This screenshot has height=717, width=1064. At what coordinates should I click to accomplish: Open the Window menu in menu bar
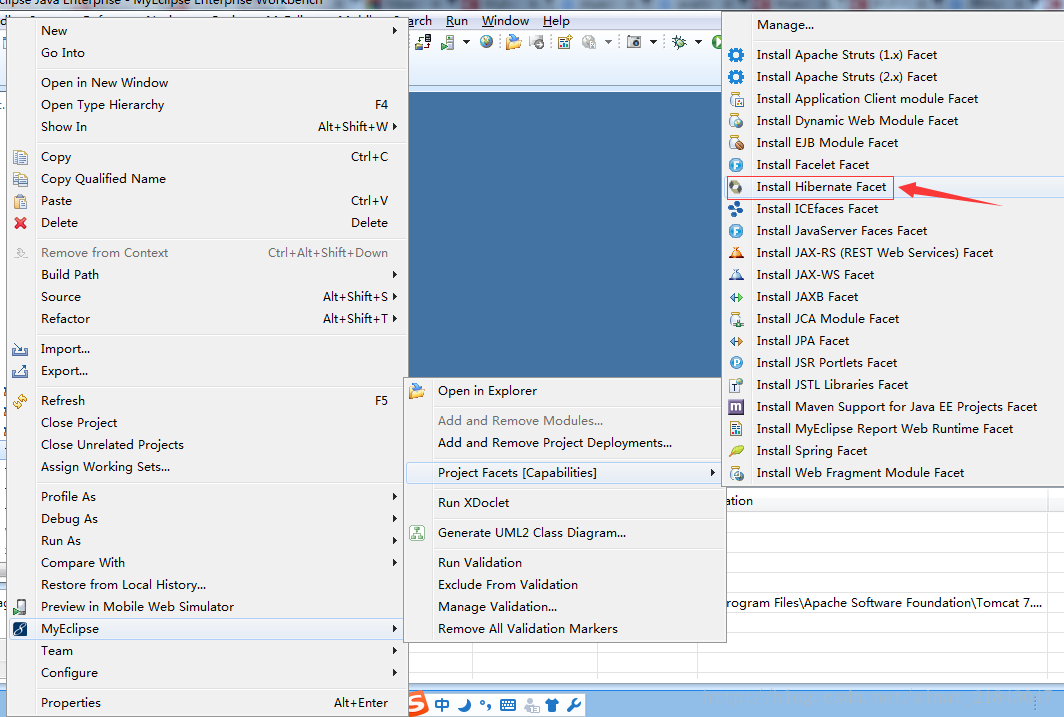point(506,21)
